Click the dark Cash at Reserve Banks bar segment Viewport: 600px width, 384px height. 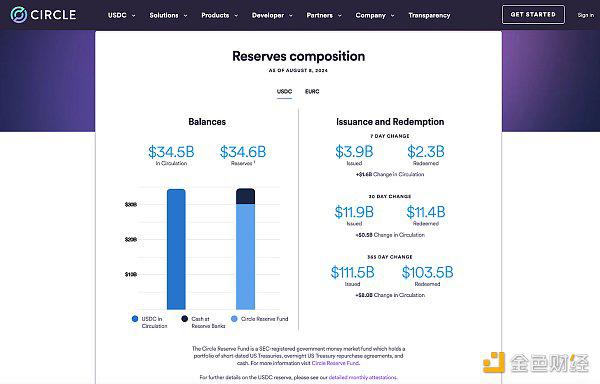coord(245,196)
